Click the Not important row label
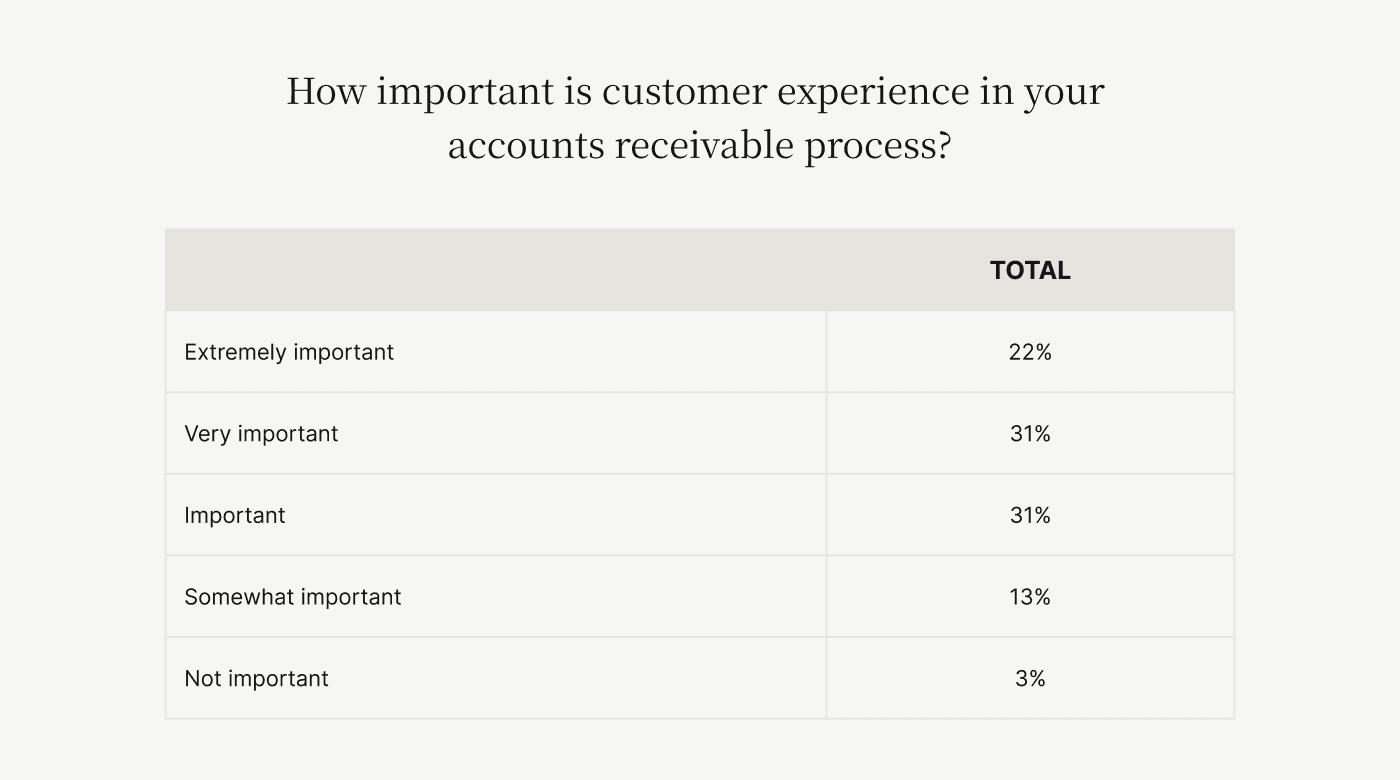The height and width of the screenshot is (780, 1400). (256, 678)
